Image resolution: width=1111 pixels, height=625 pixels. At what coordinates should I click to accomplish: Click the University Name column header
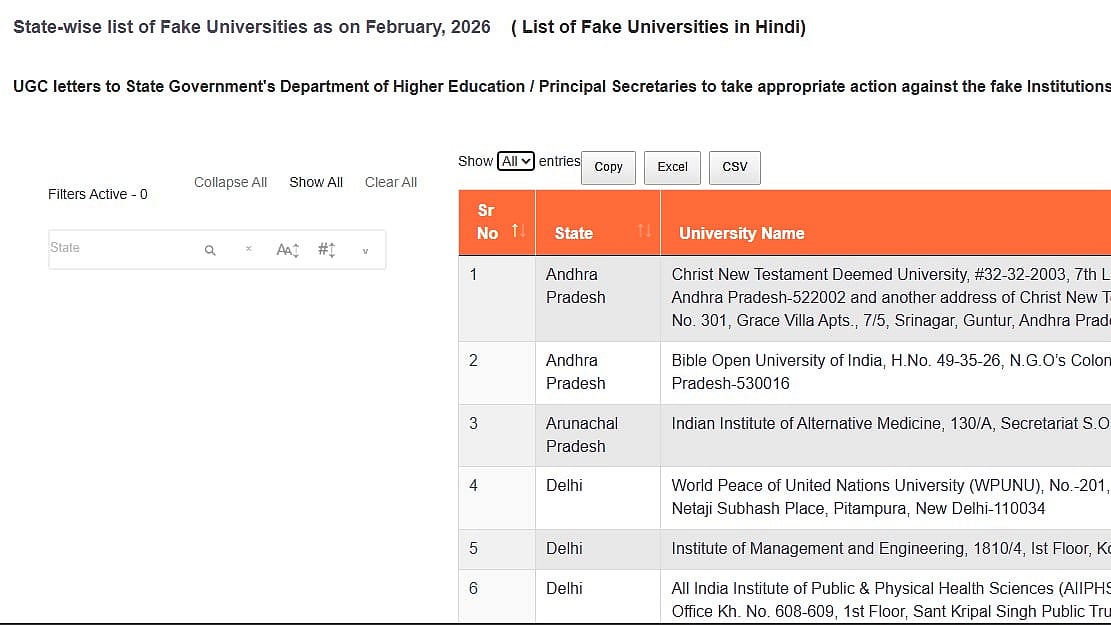(x=741, y=233)
